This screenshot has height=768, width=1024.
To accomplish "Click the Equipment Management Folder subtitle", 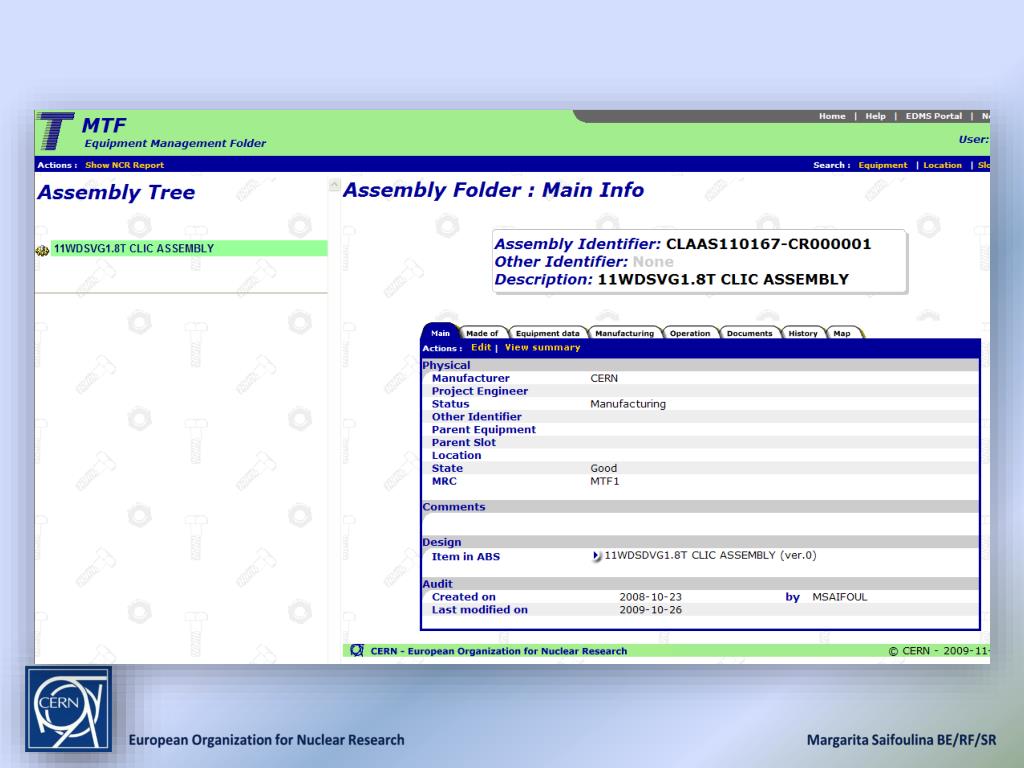I will pyautogui.click(x=175, y=144).
